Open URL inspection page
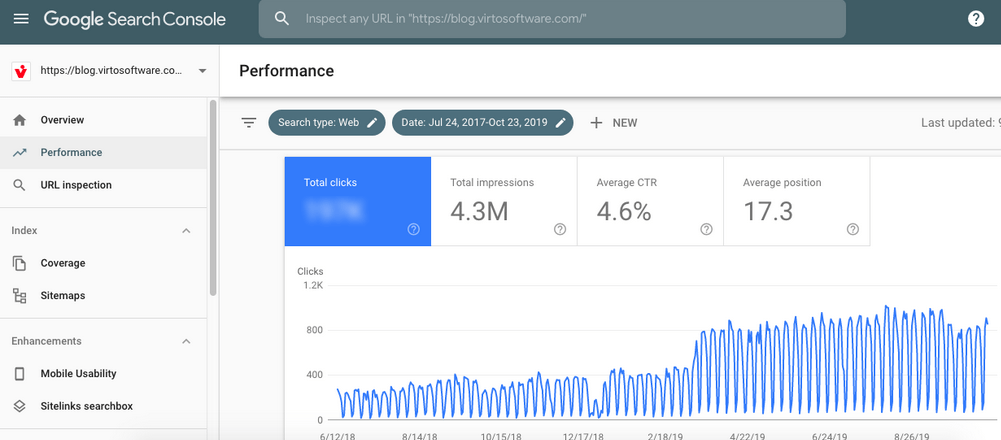 pyautogui.click(x=103, y=185)
